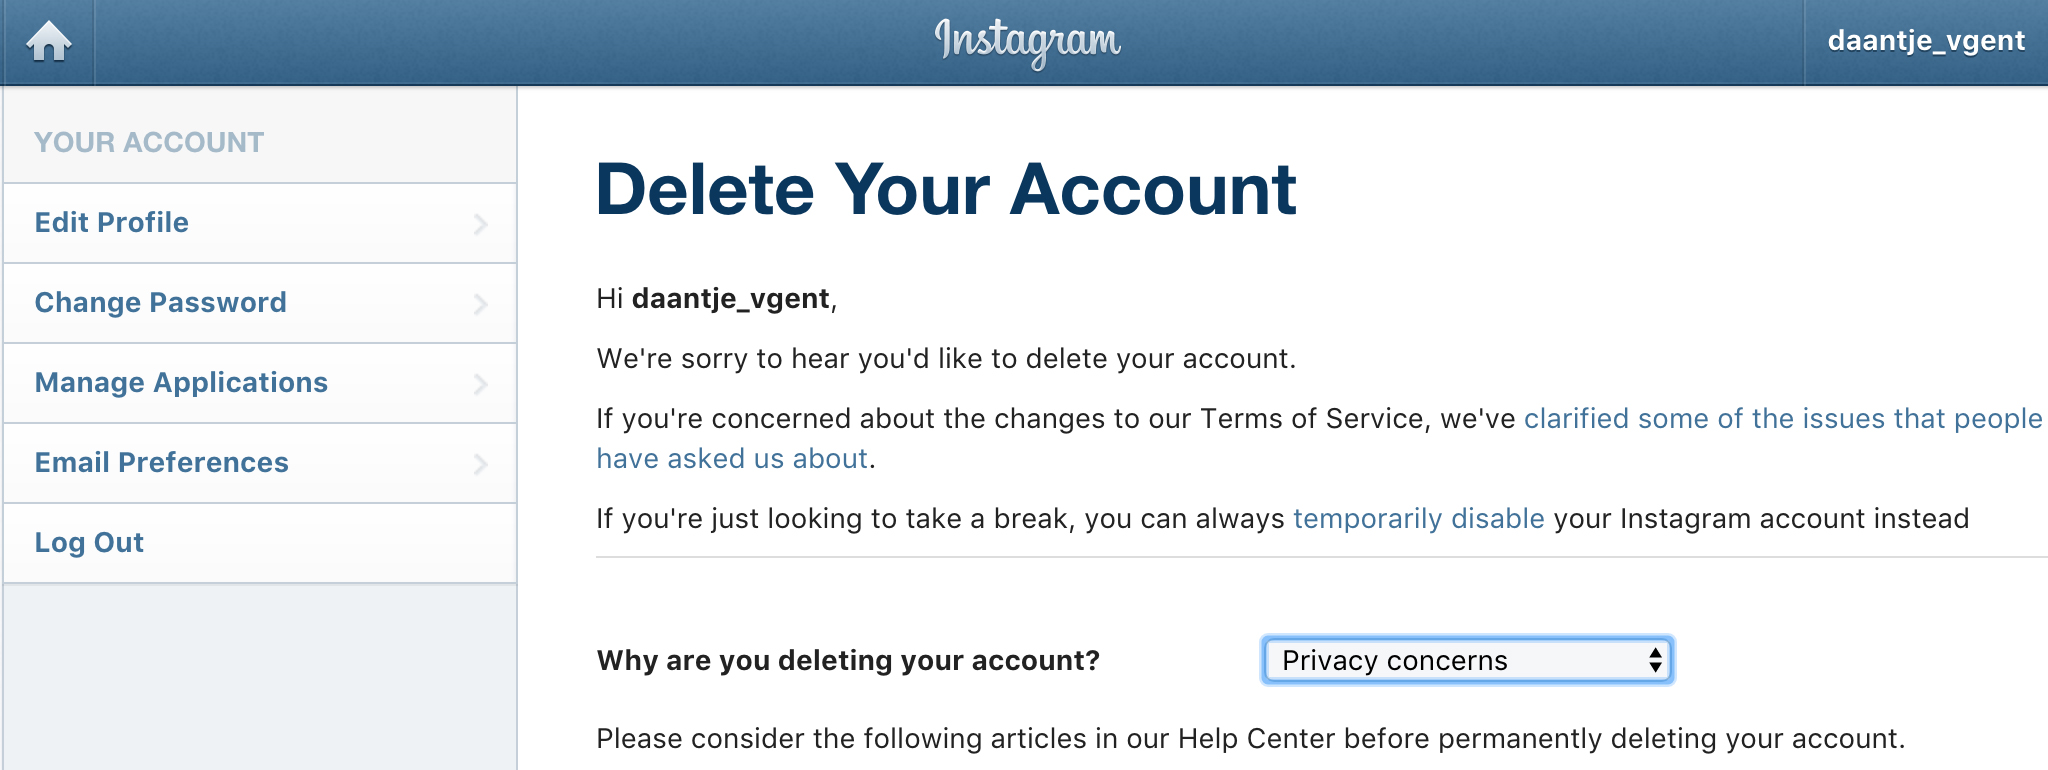Screen dimensions: 2048x770
Task: Select Email Preferences in sidebar
Action: pyautogui.click(x=161, y=462)
